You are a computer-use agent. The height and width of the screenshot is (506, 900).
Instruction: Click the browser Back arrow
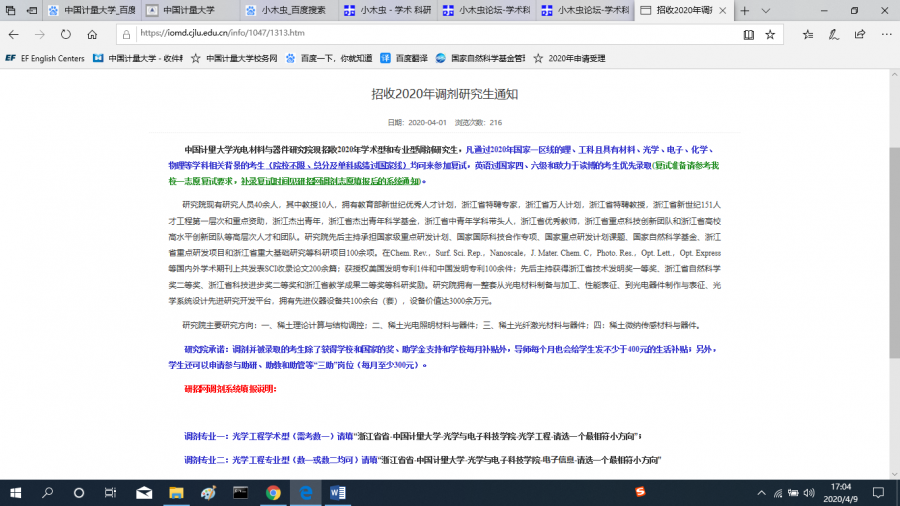[x=14, y=33]
